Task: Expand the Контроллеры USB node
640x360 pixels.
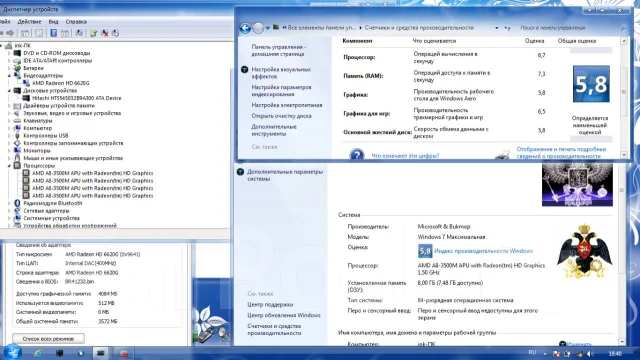Action: [9, 136]
